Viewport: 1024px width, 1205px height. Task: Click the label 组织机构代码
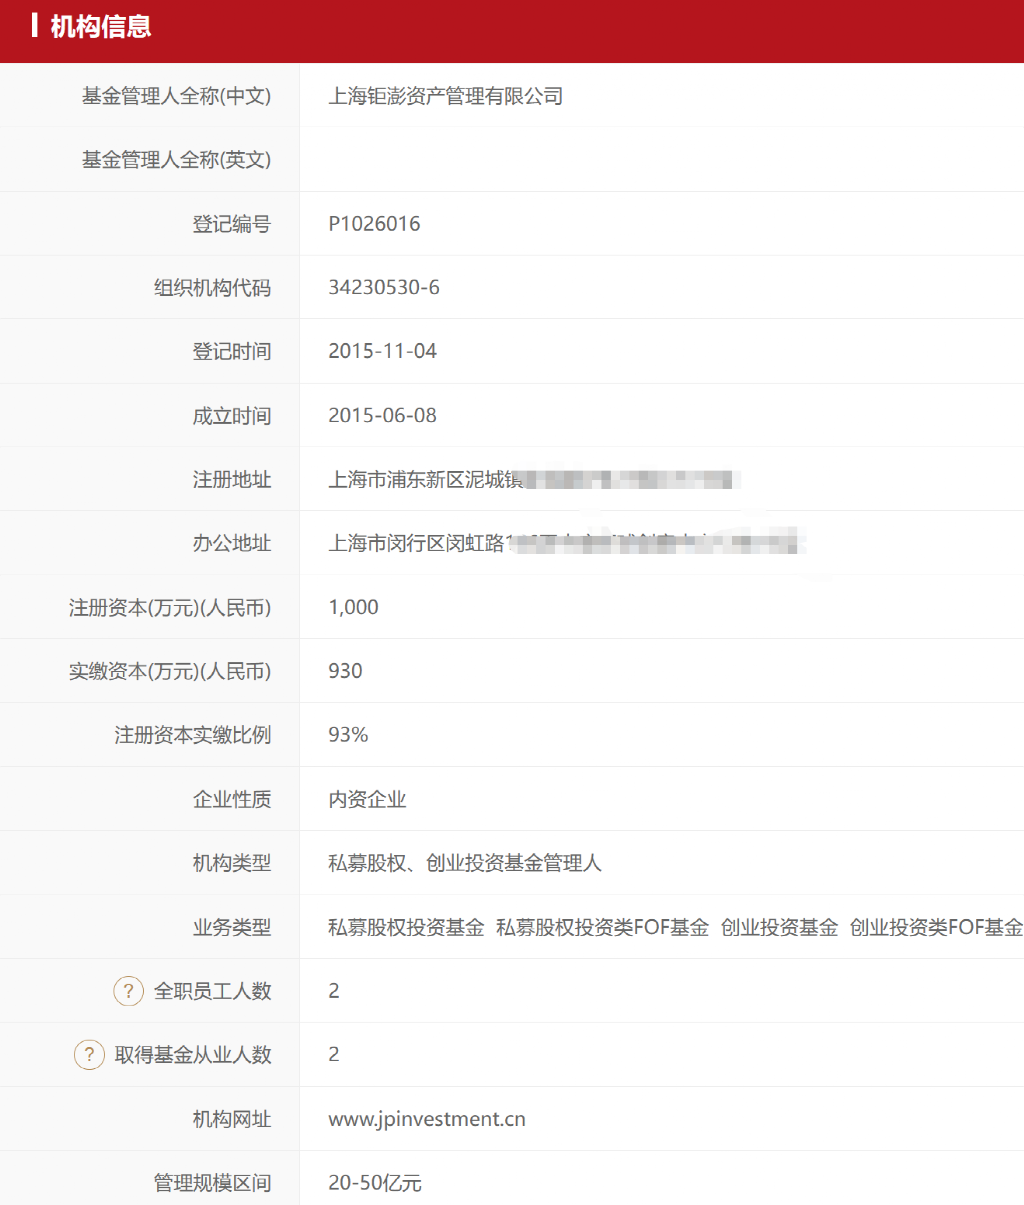(x=213, y=288)
